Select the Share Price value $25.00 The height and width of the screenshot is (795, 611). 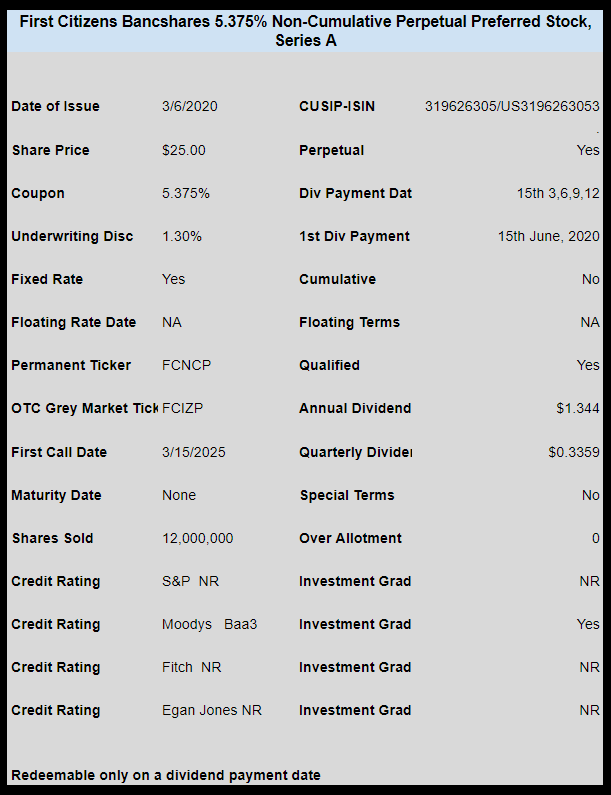(184, 151)
